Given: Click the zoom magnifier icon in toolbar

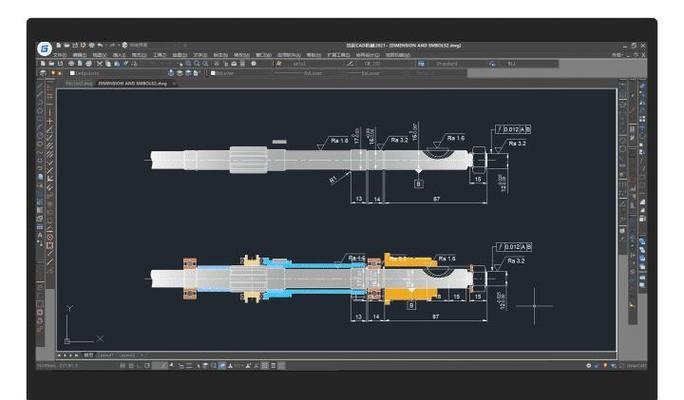Looking at the screenshot, I should click(197, 64).
